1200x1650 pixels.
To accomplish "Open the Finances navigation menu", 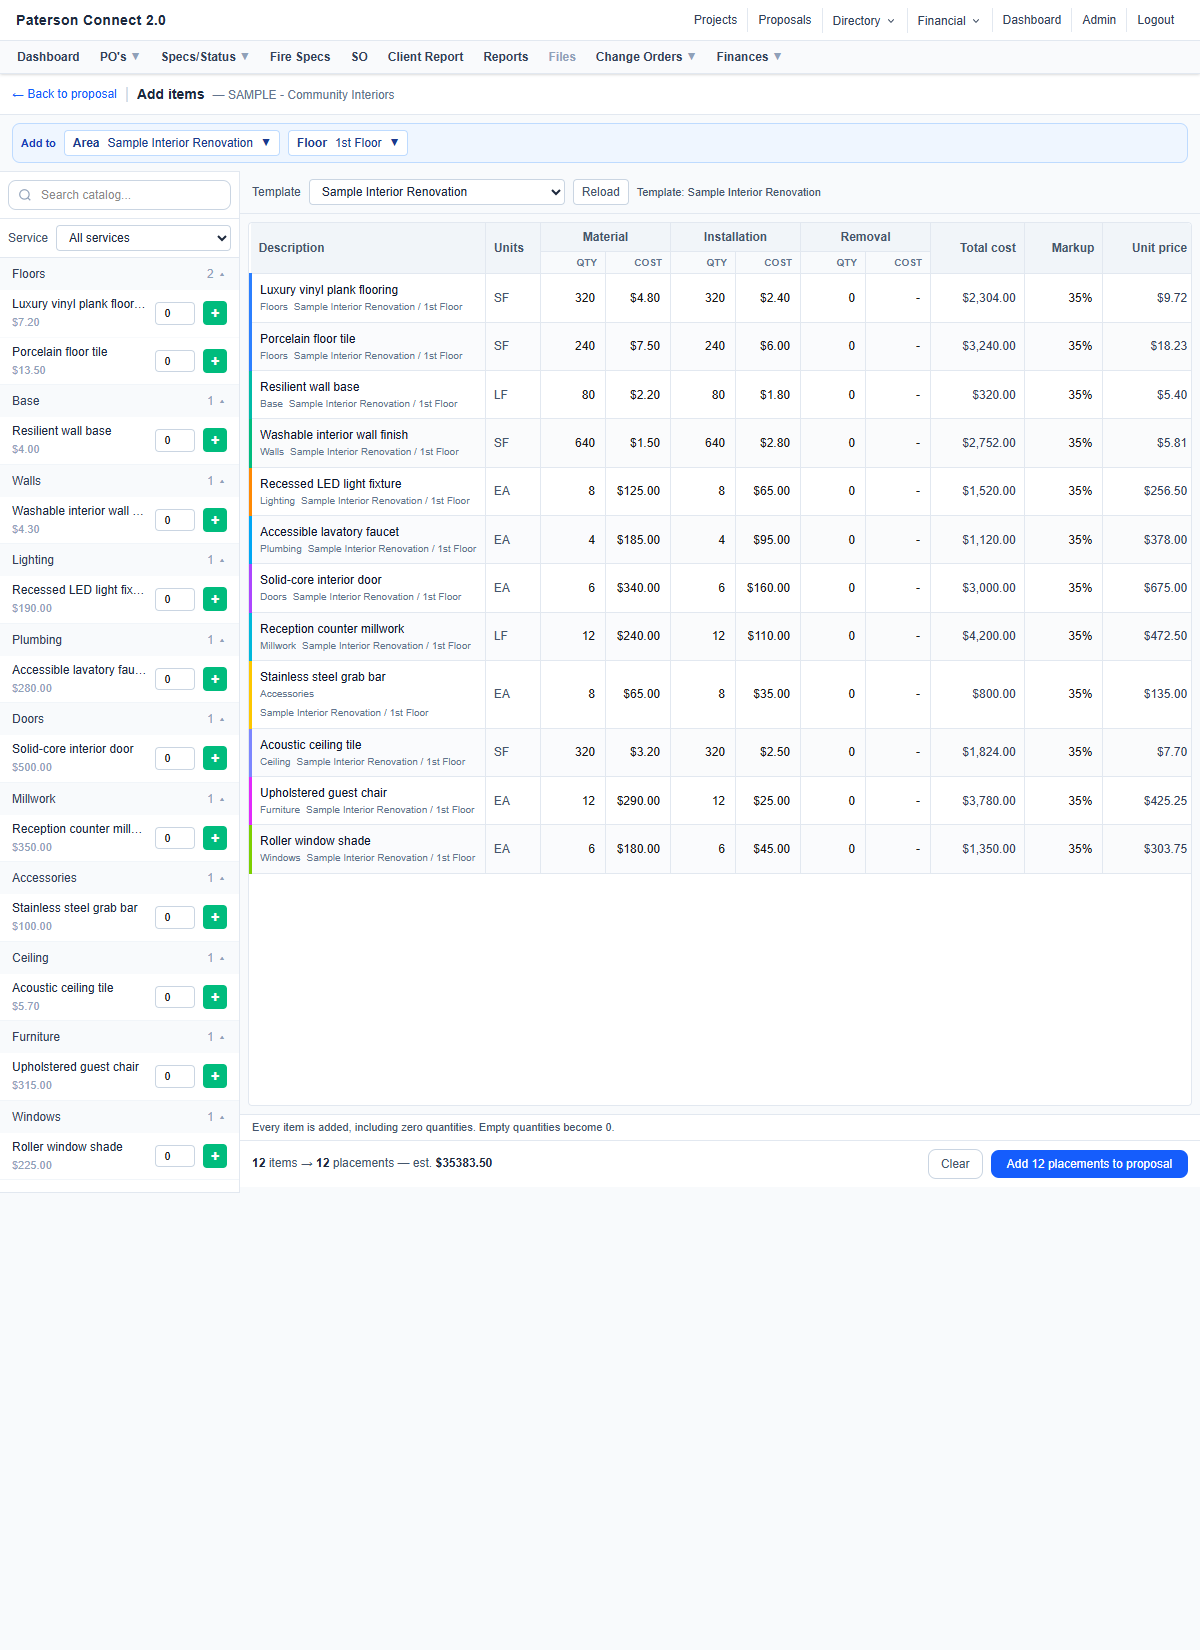I will tap(749, 57).
